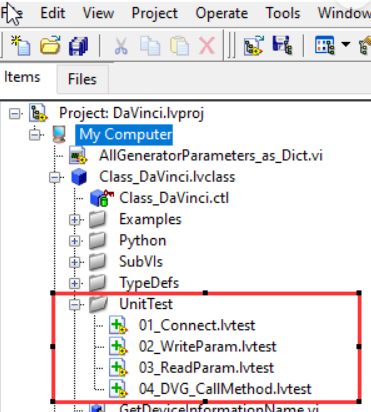Open the Operate menu
Screen dimensions: 371x412
(x=221, y=13)
